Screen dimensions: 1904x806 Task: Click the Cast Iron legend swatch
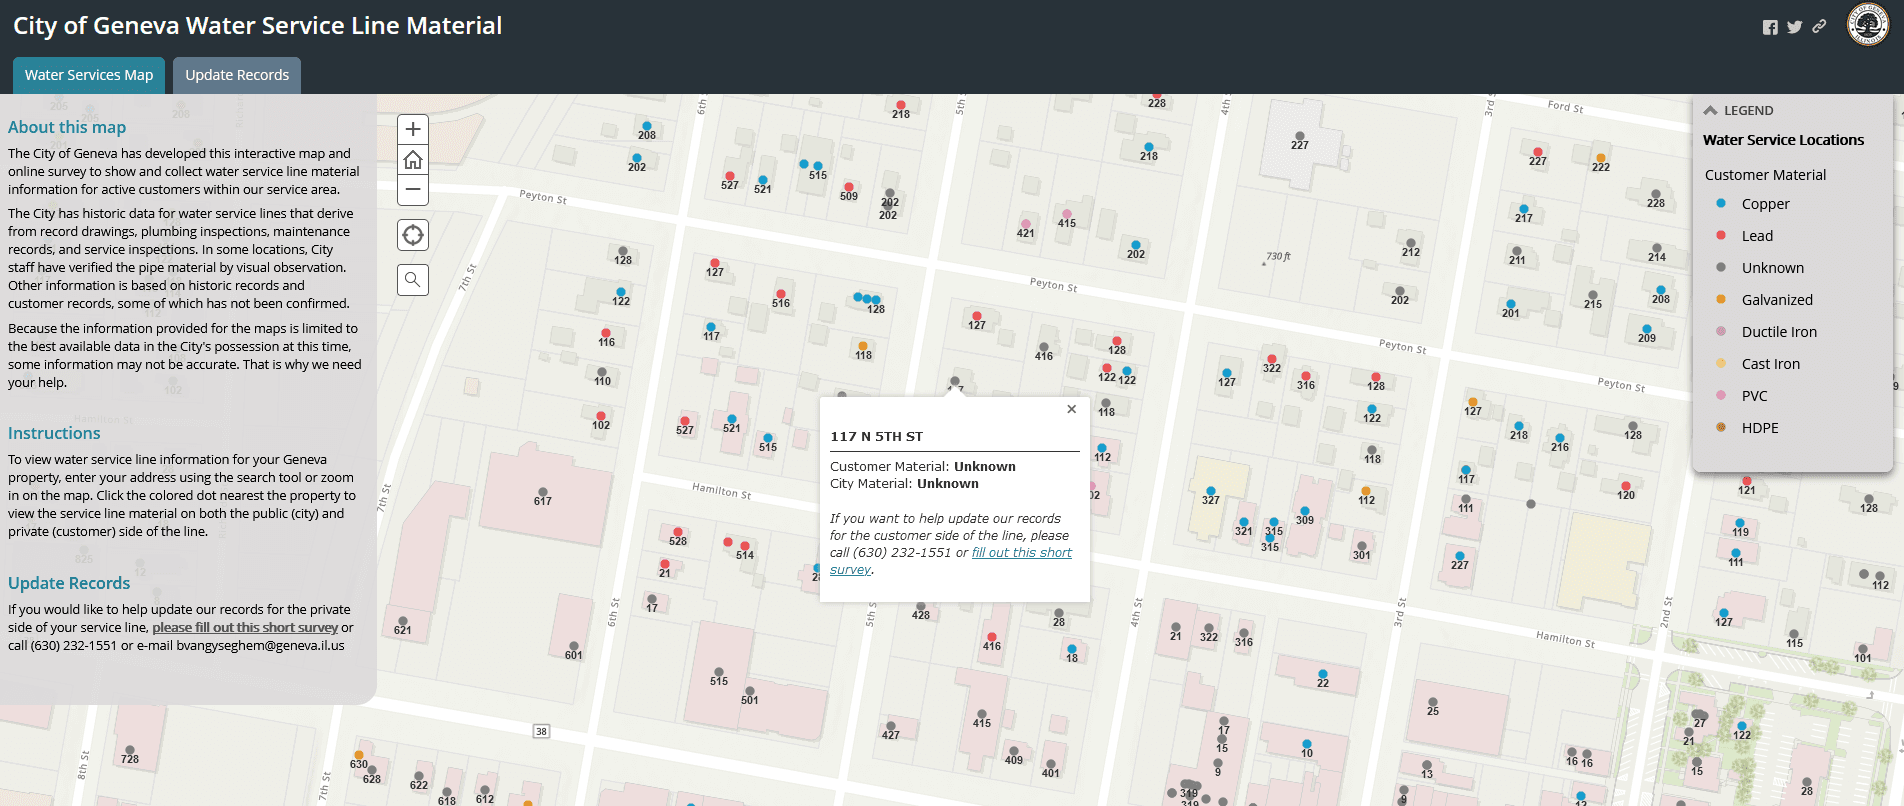(1721, 363)
